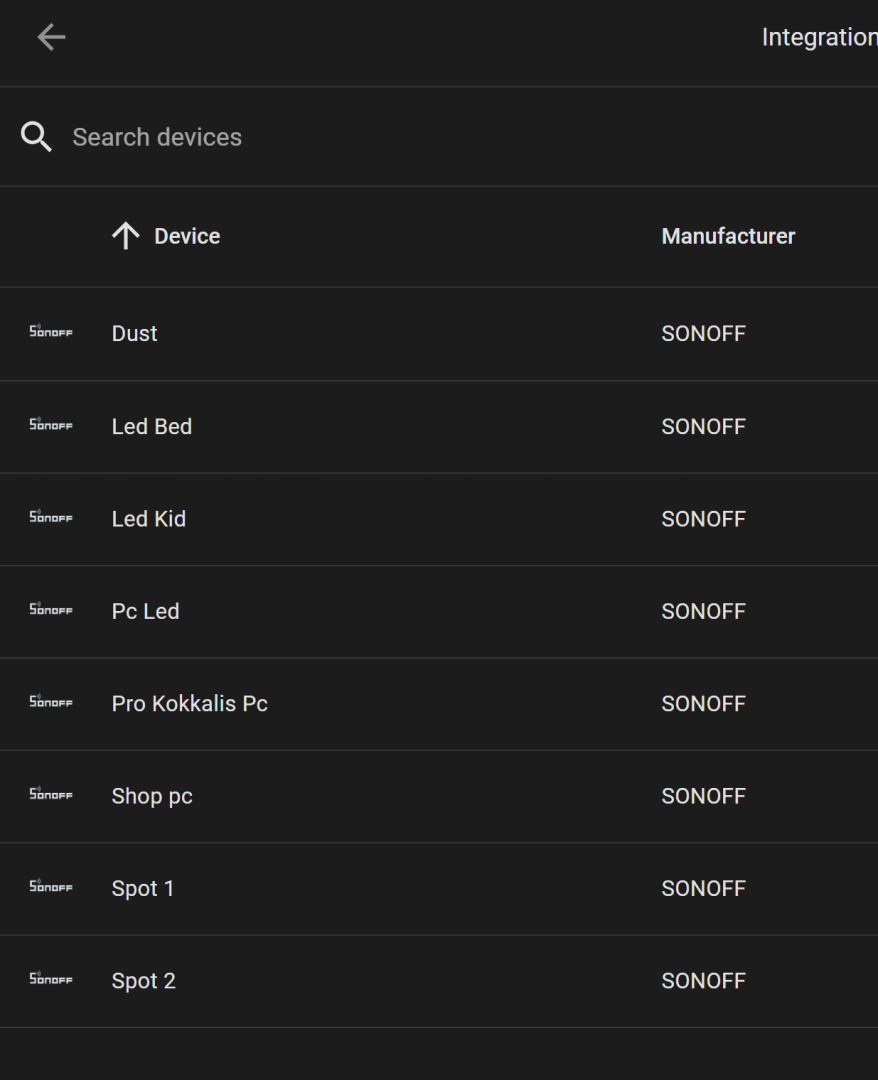Click the back arrow icon
This screenshot has width=878, height=1080.
pos(52,37)
